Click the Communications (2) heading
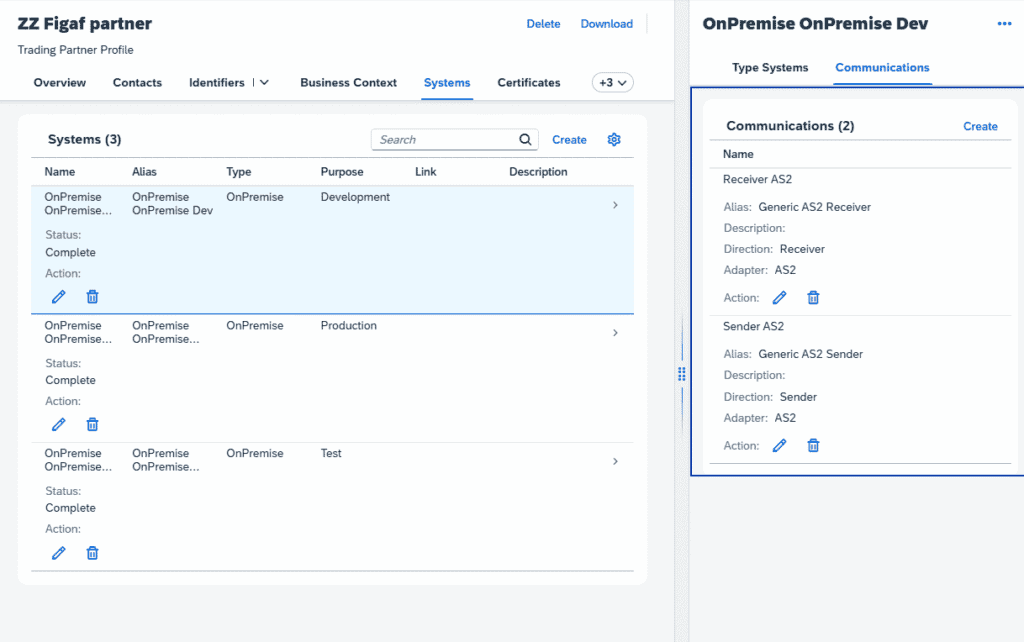 790,126
